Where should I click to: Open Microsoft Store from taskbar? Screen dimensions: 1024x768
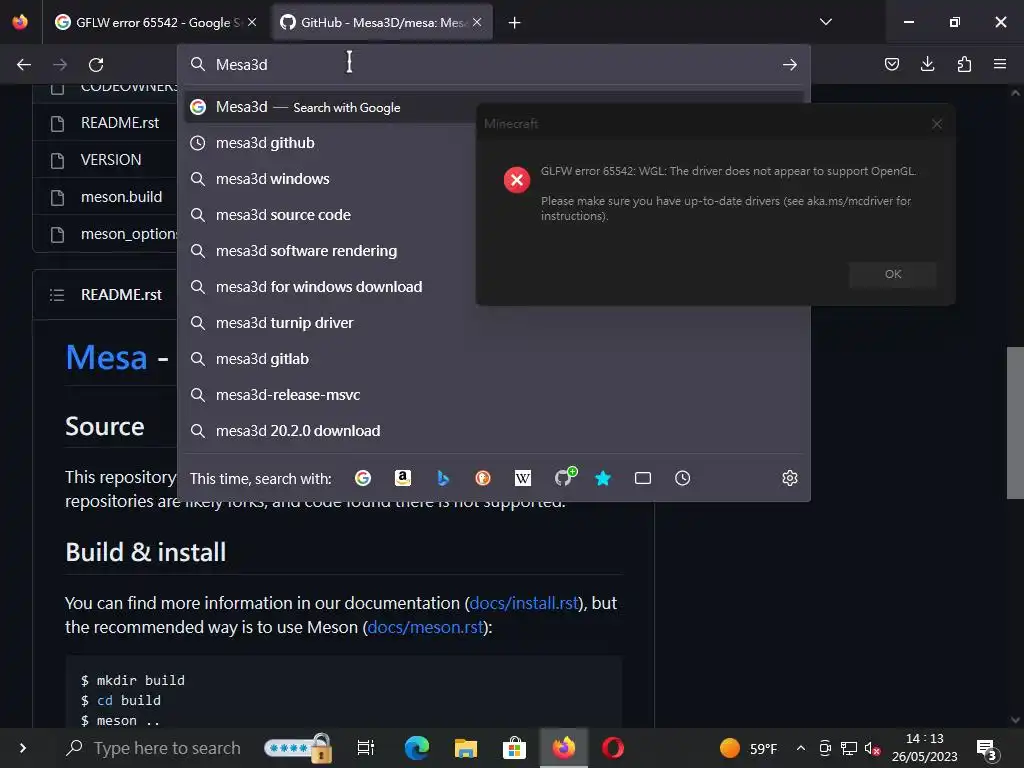point(515,748)
